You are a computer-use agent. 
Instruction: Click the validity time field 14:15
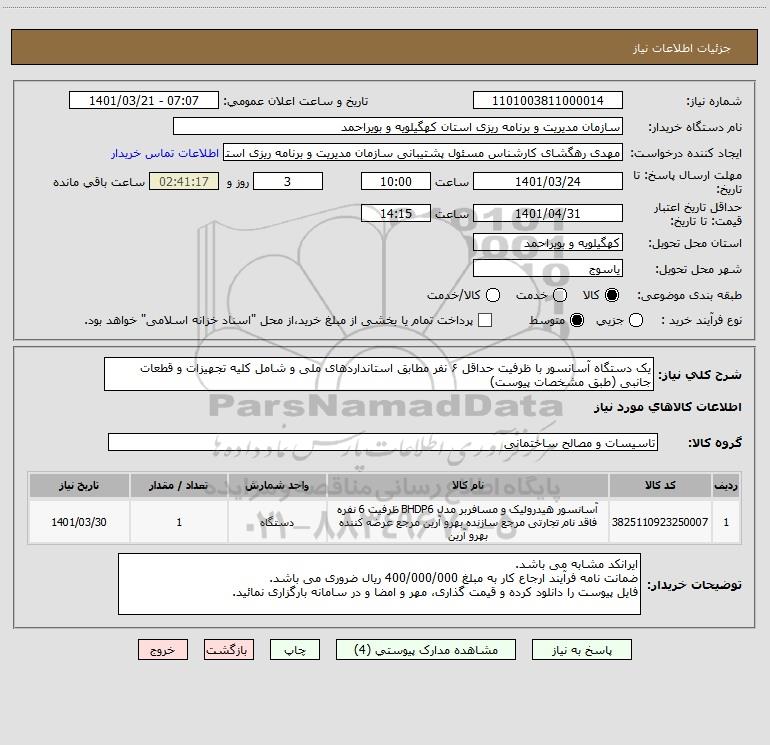(x=396, y=213)
